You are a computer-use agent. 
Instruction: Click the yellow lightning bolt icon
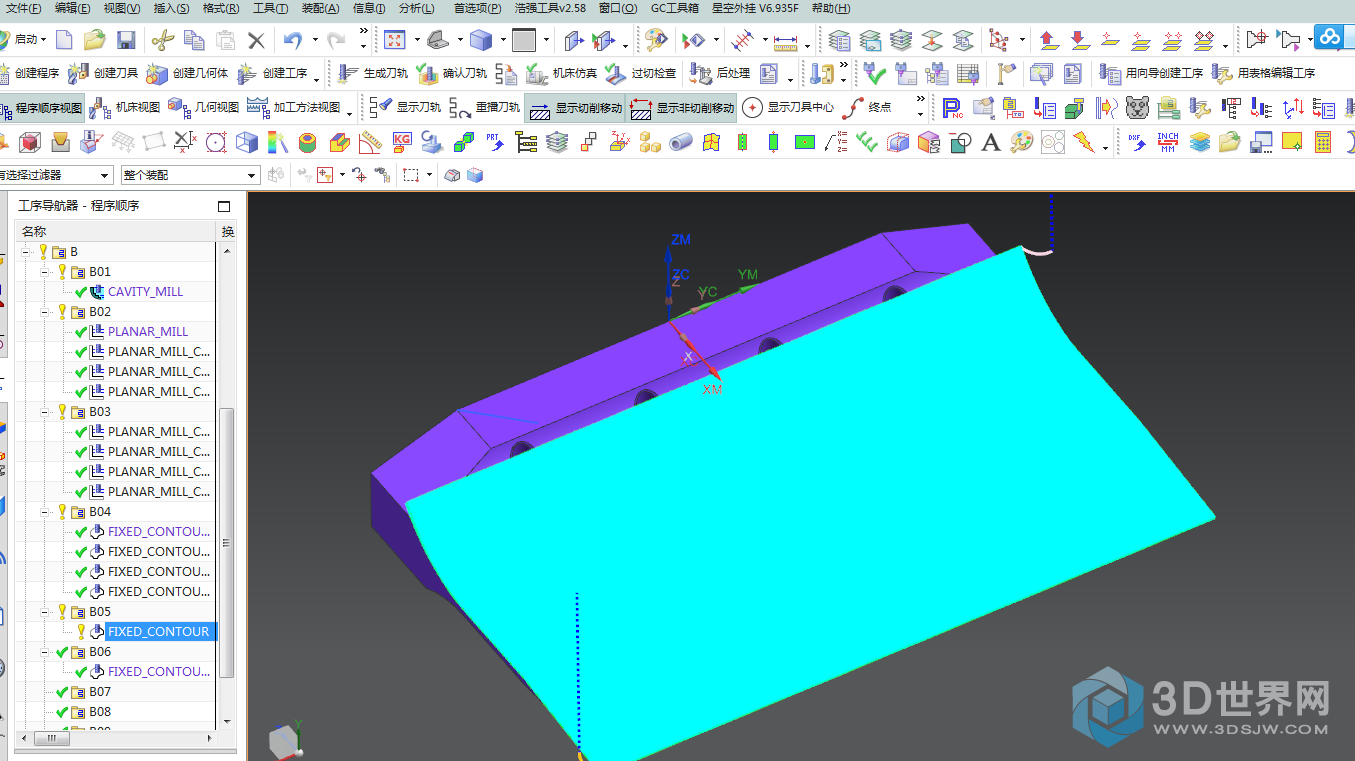point(1083,142)
